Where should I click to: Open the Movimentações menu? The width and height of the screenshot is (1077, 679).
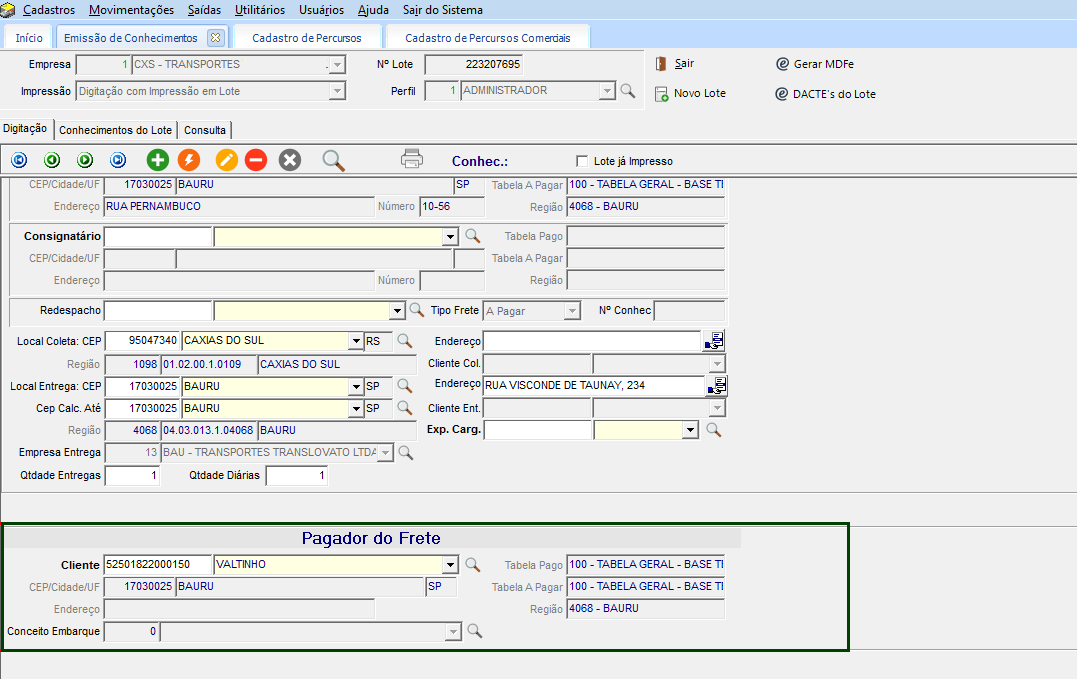[131, 10]
